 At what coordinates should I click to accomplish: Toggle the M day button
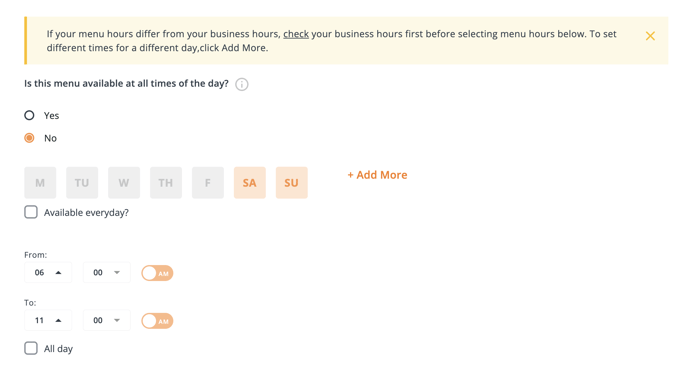point(40,182)
